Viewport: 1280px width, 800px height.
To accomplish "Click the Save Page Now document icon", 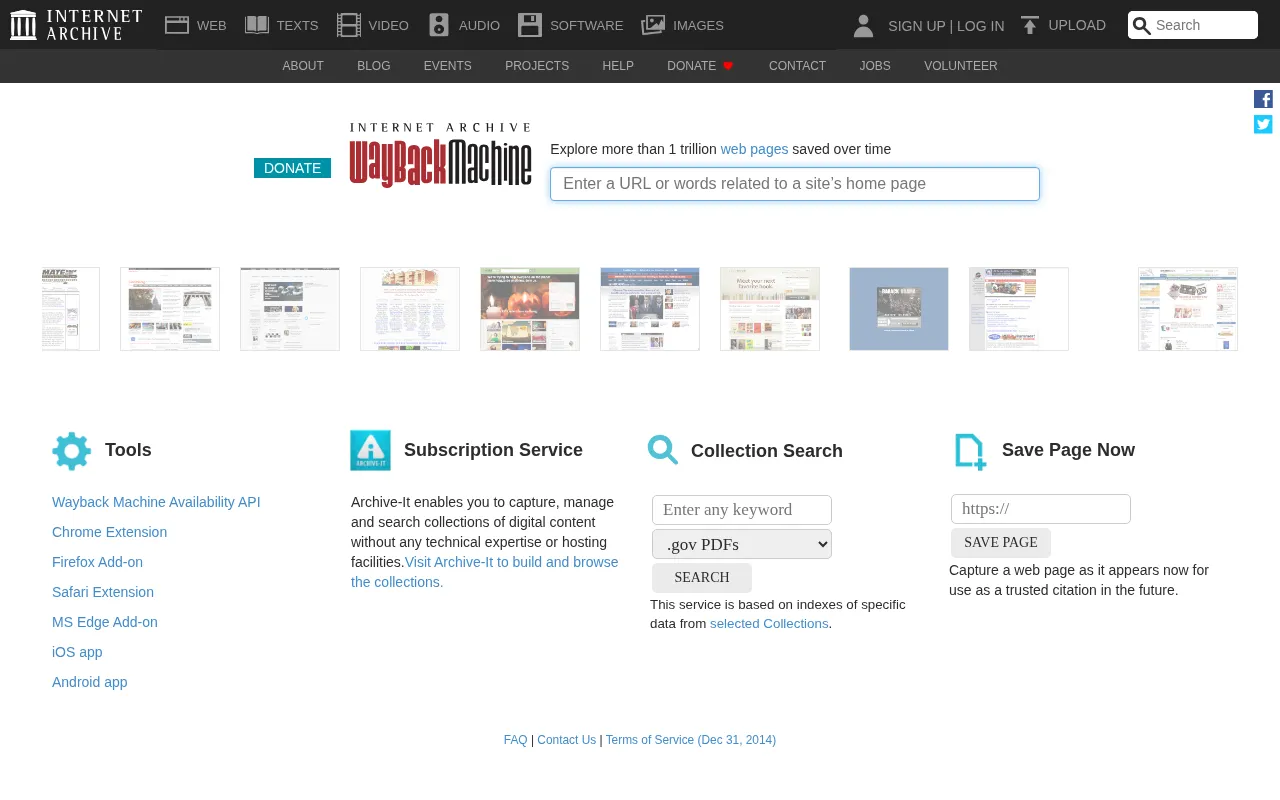I will coord(970,452).
